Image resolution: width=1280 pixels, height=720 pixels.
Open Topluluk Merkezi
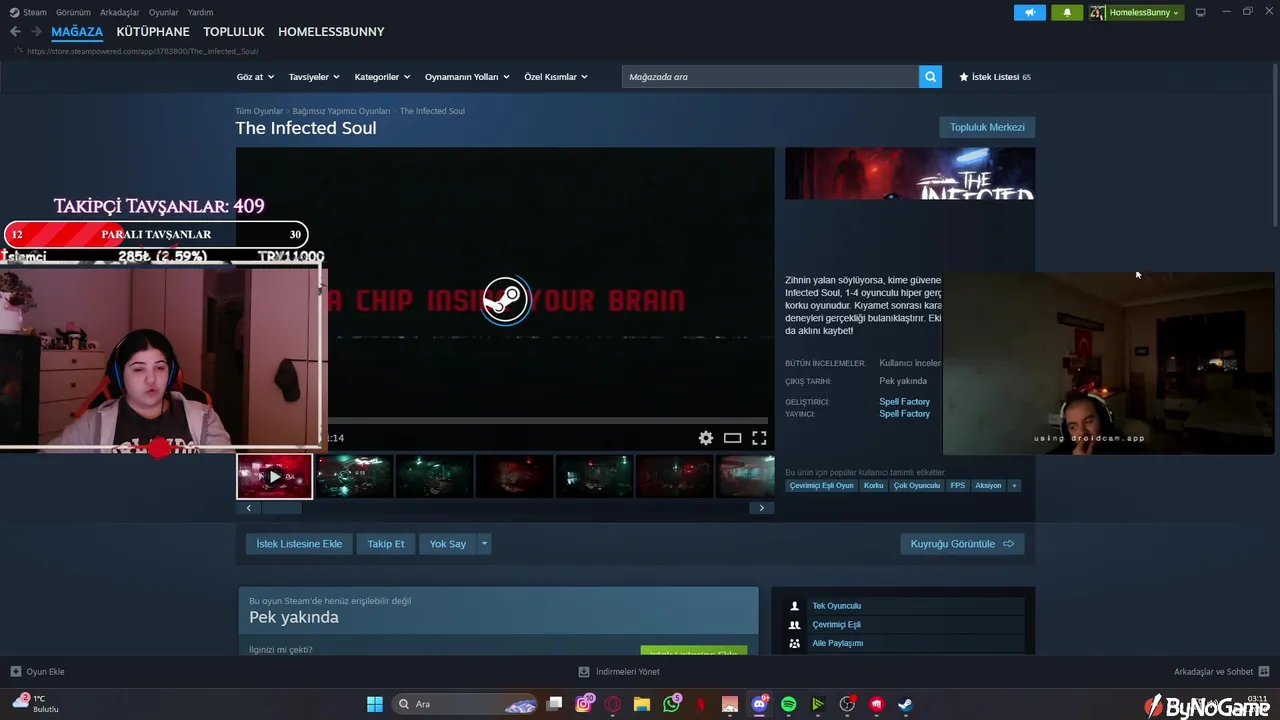[x=987, y=127]
